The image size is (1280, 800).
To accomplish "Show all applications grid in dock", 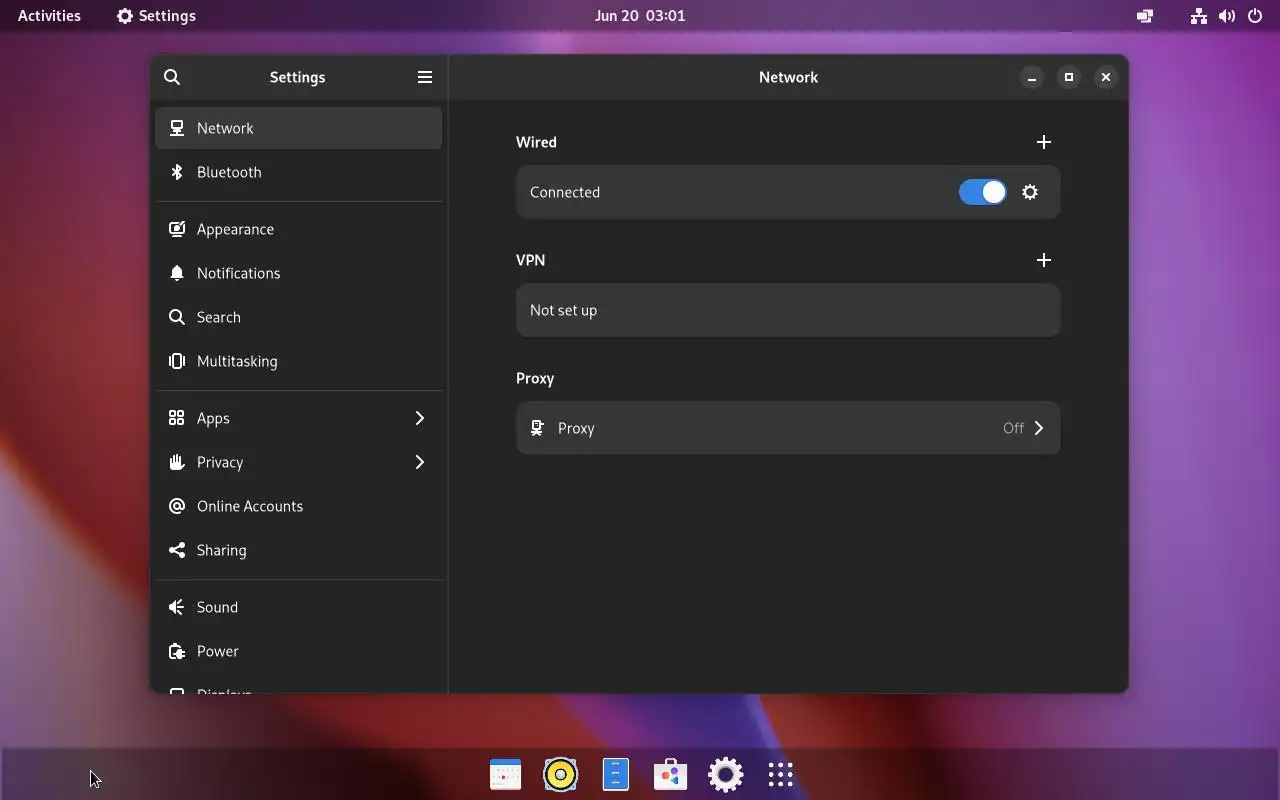I will point(780,774).
